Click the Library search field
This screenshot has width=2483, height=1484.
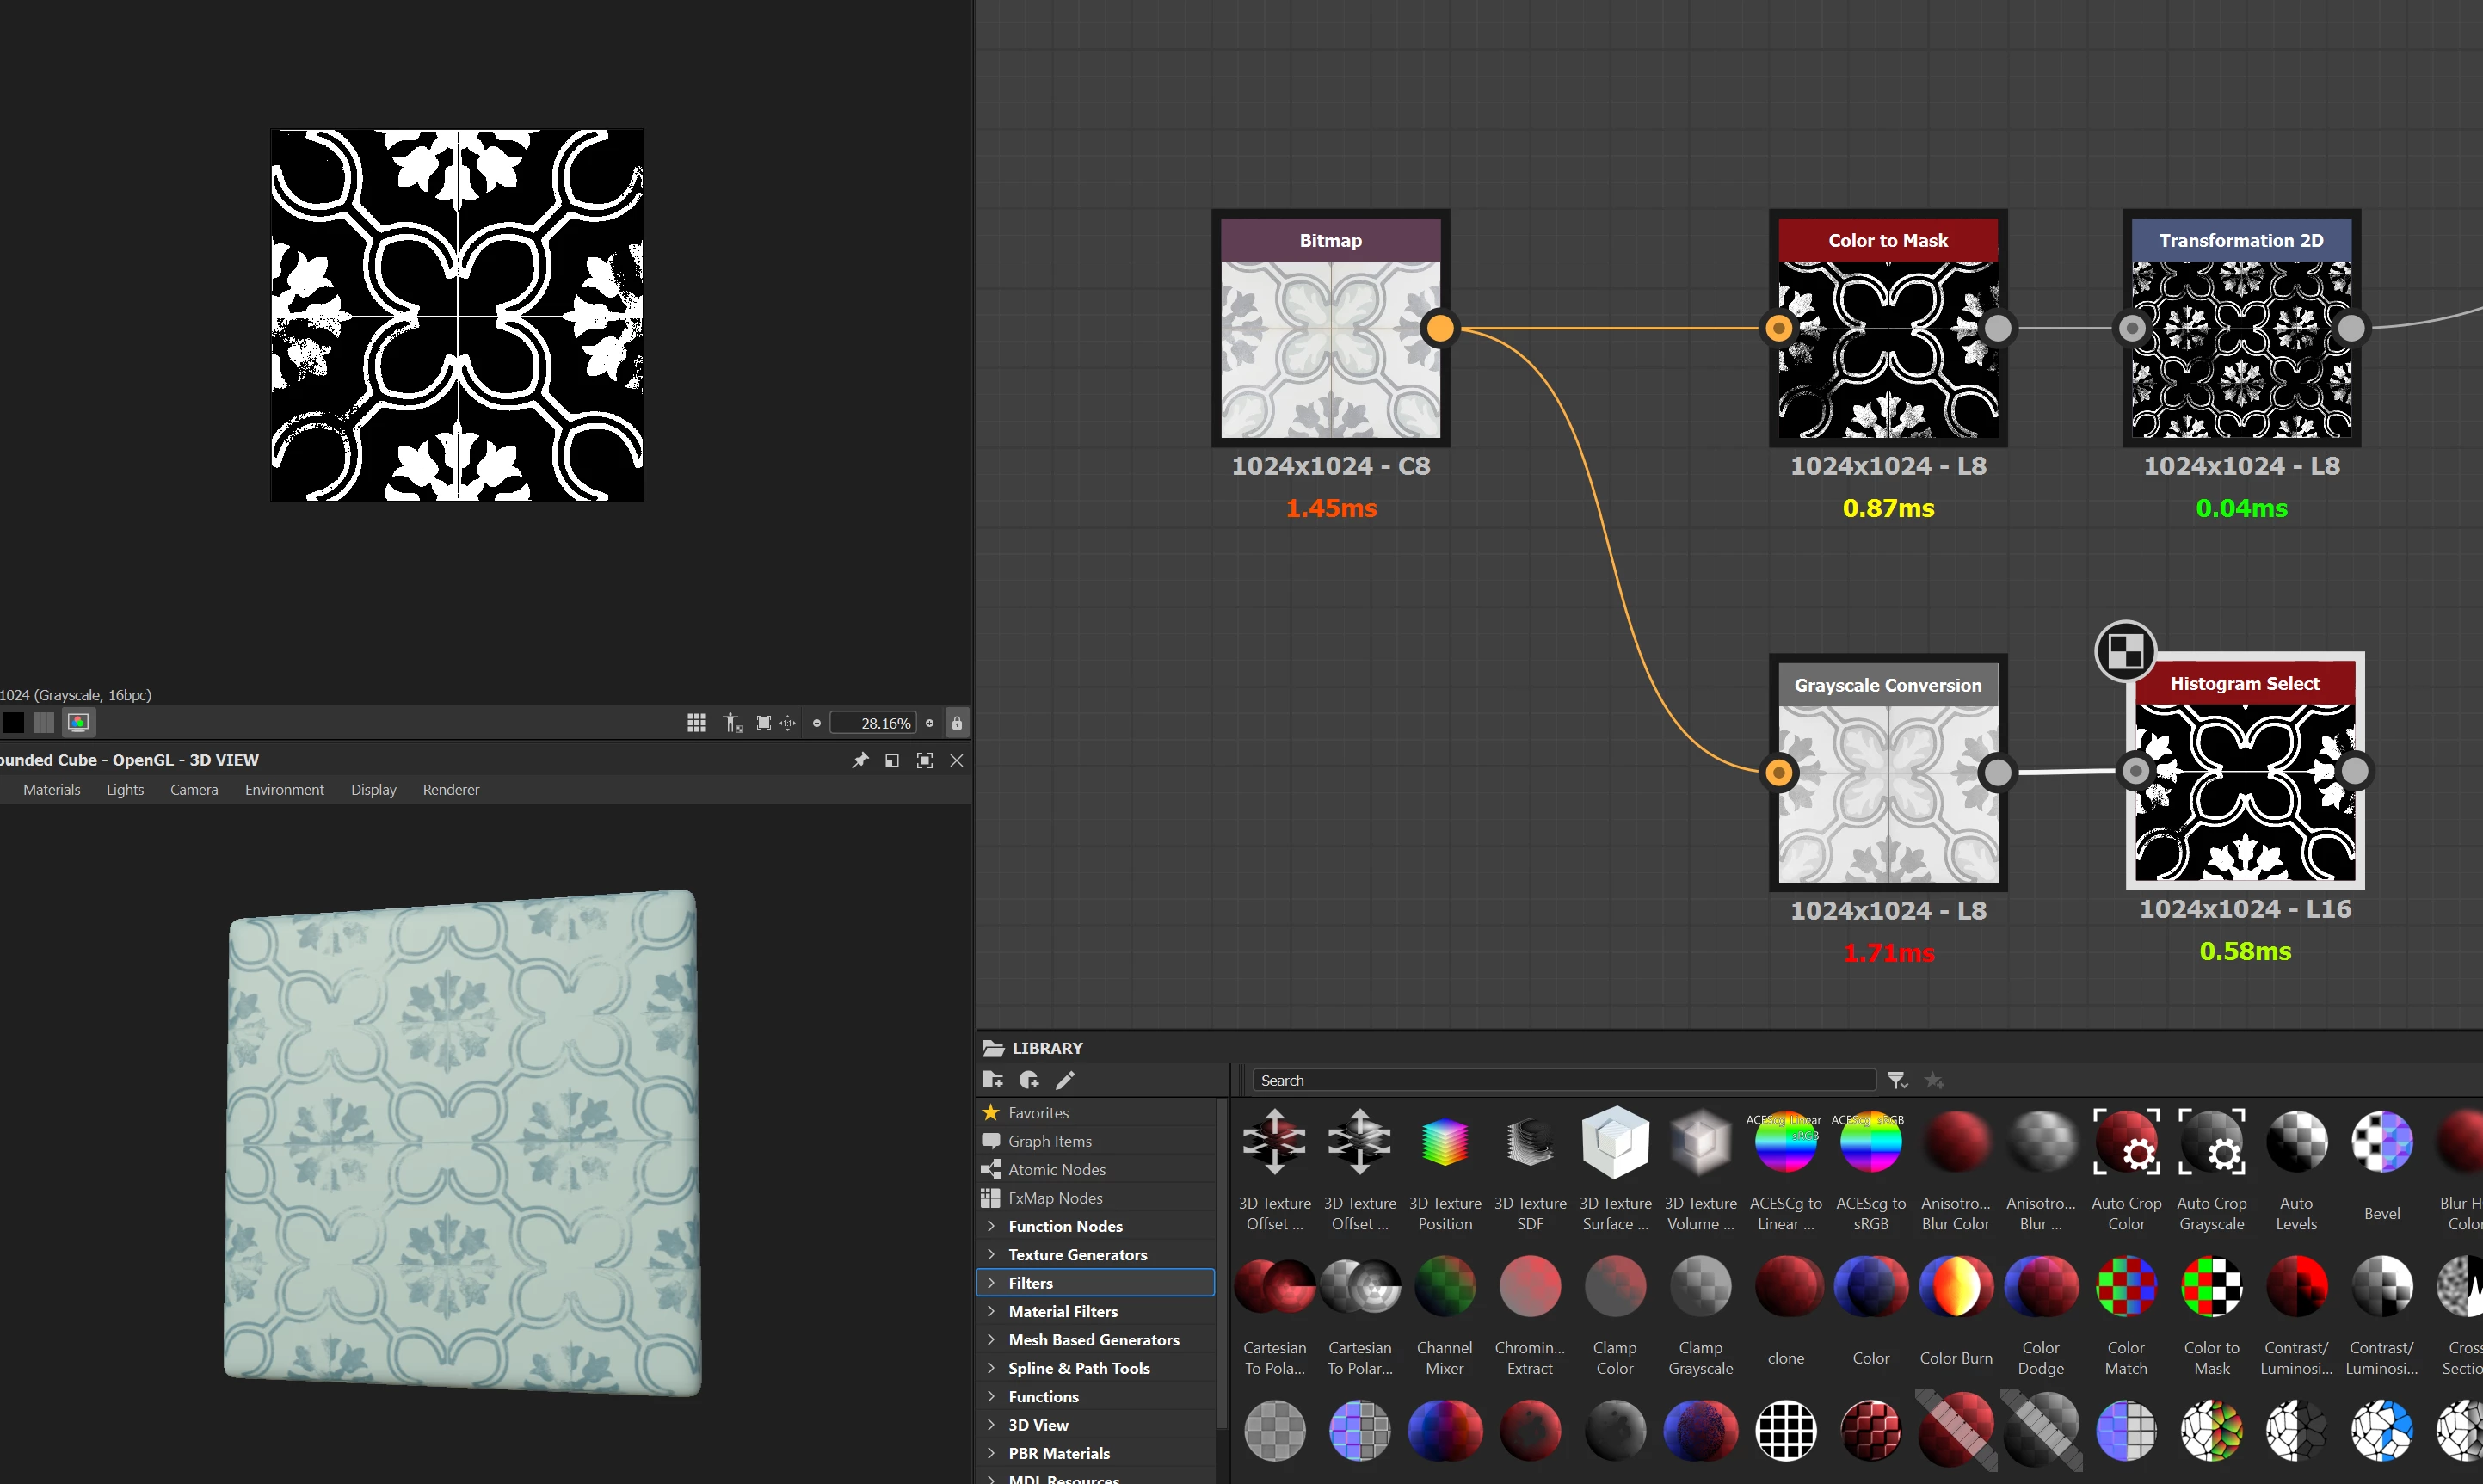pyautogui.click(x=1563, y=1080)
